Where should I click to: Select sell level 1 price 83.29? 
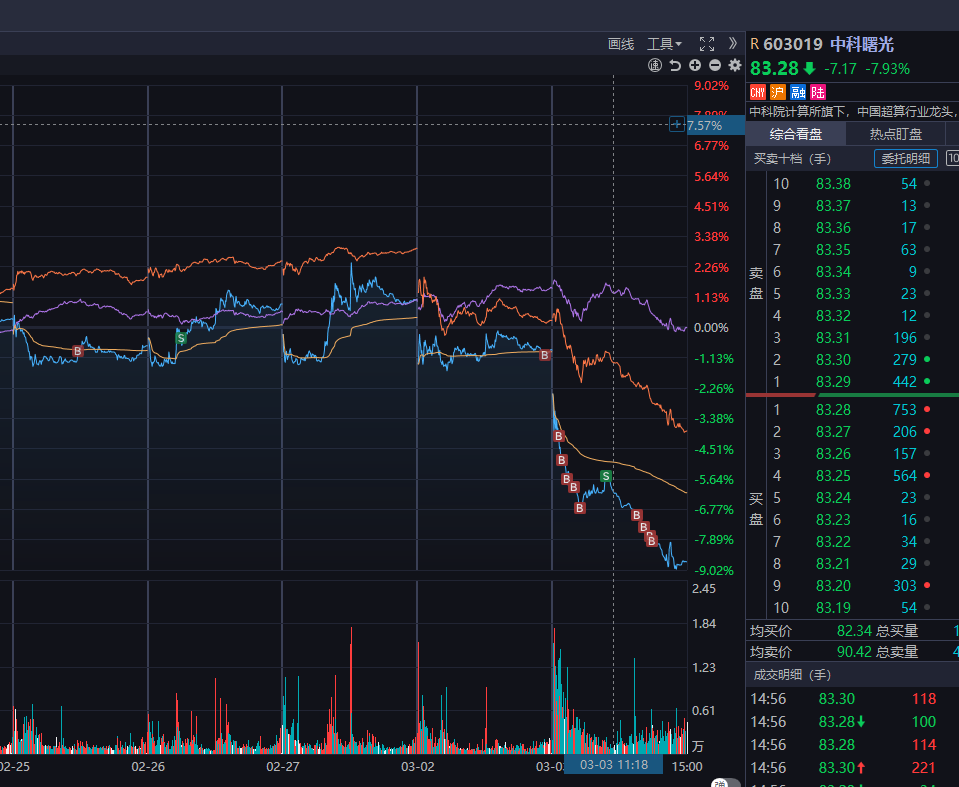[833, 382]
